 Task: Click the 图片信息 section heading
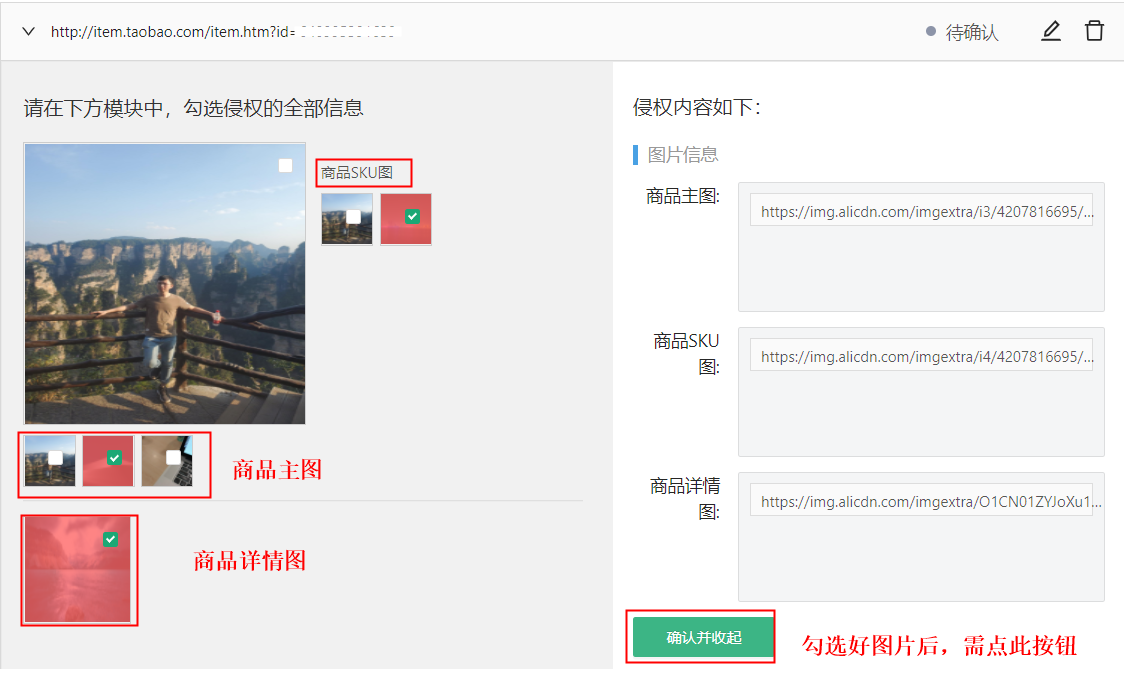682,154
